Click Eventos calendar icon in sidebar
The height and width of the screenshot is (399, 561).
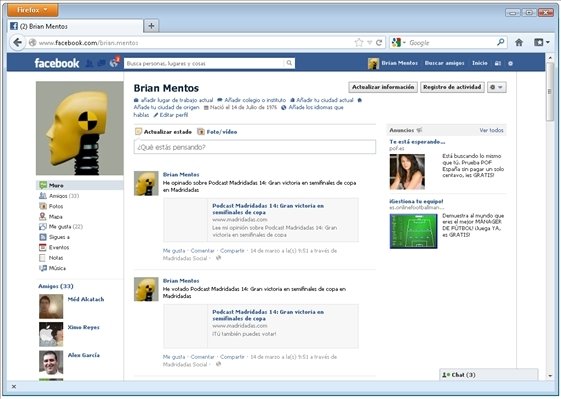pos(43,247)
